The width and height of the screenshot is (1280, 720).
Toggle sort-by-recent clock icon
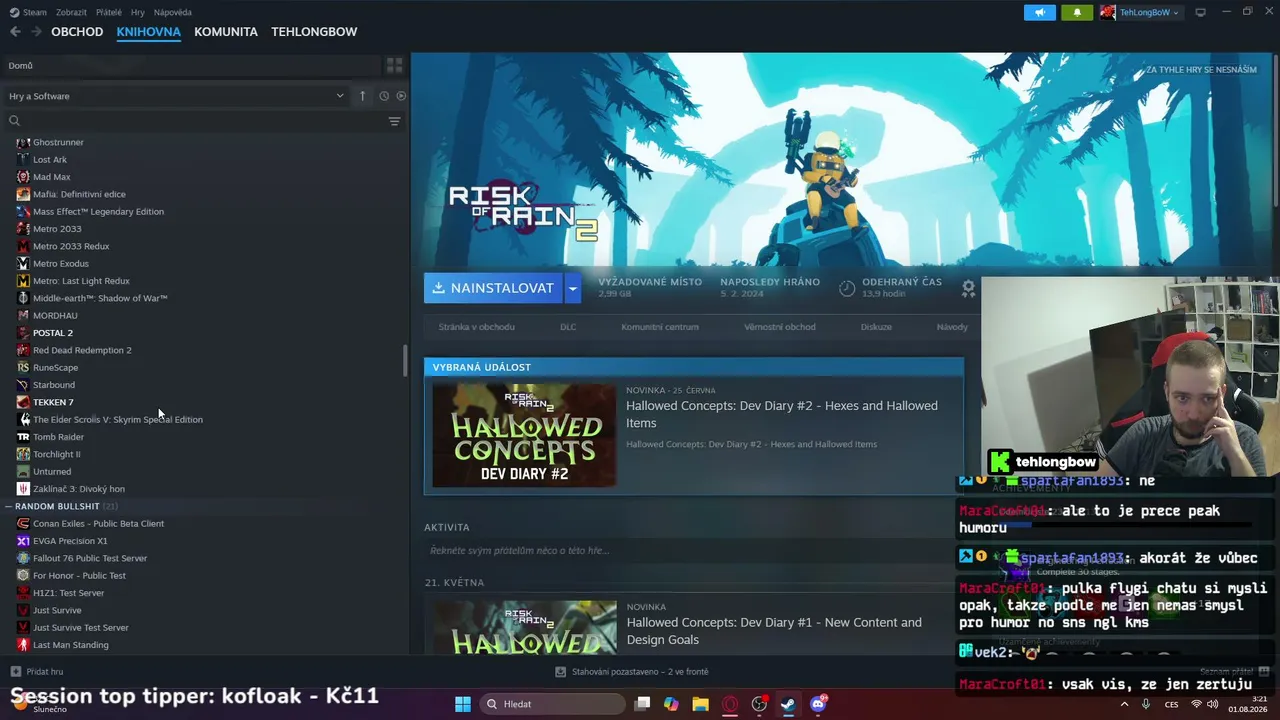click(384, 96)
